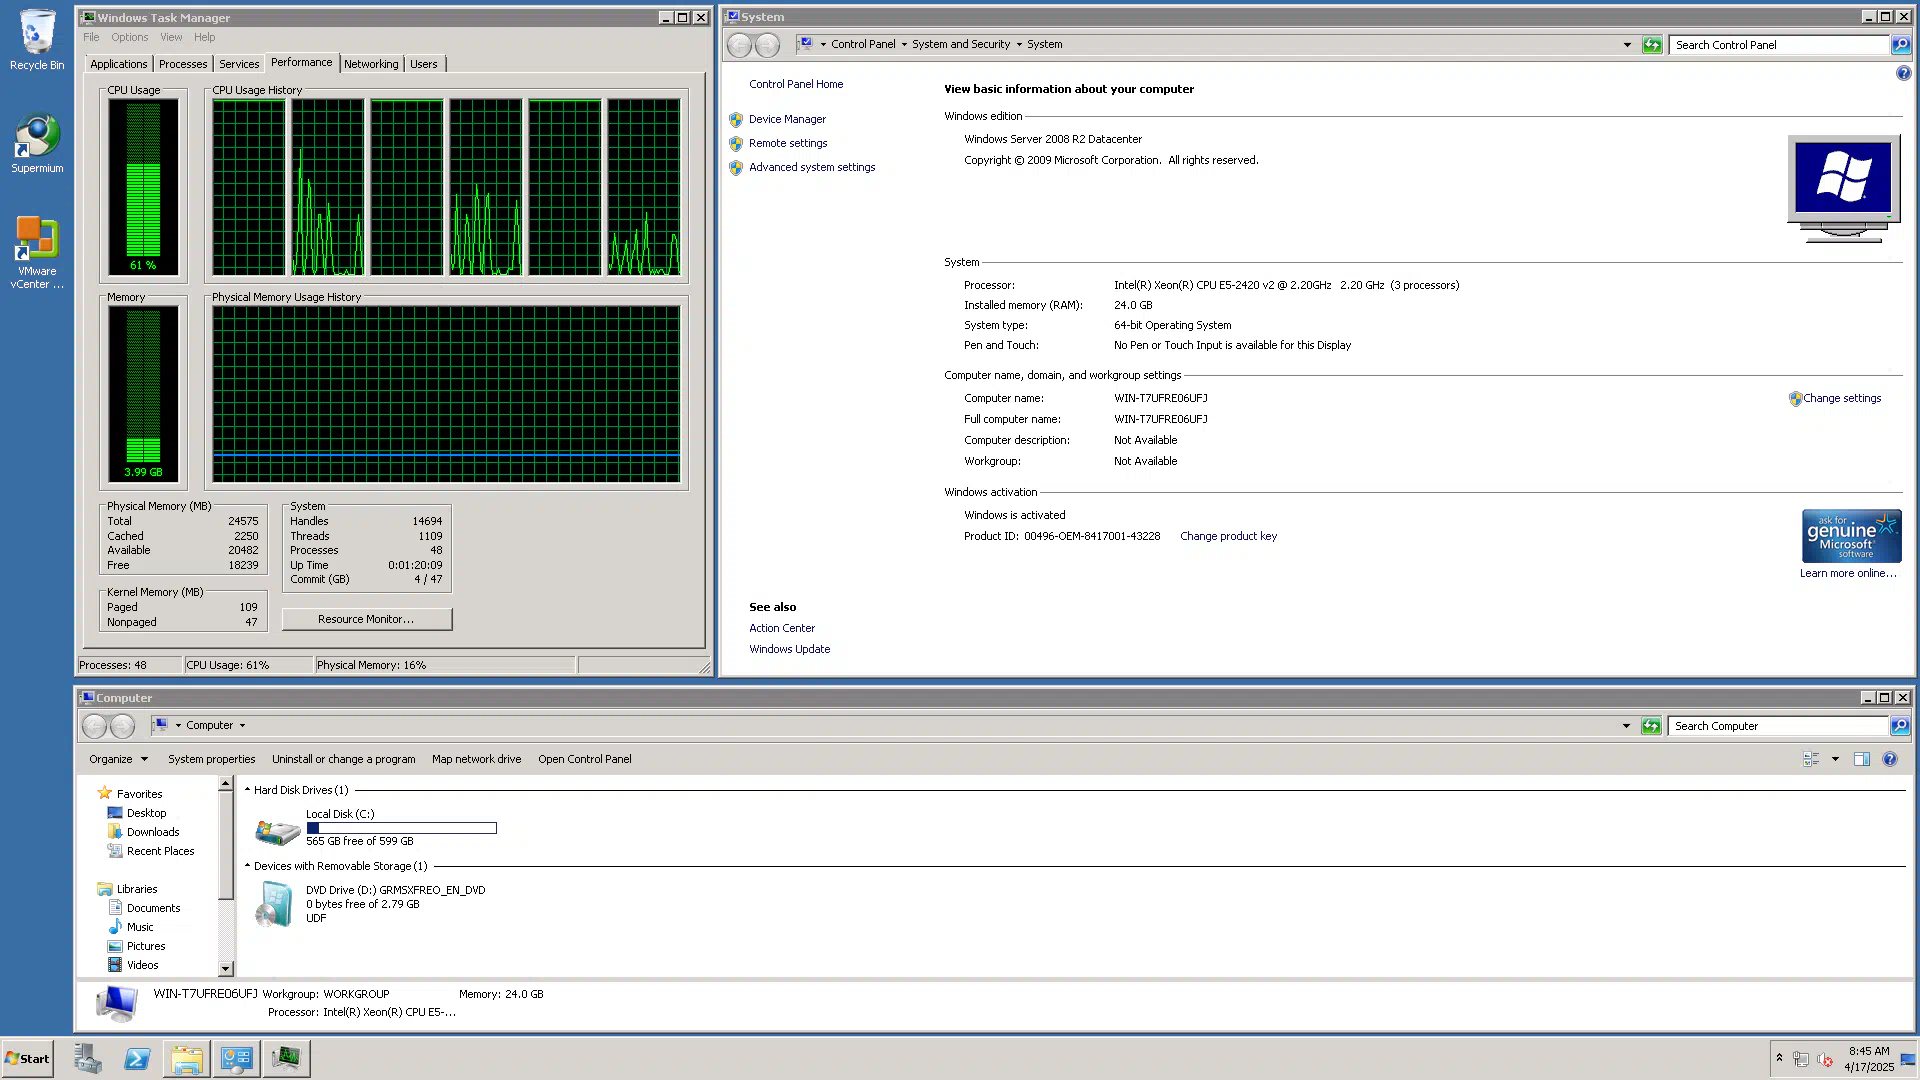The height and width of the screenshot is (1080, 1920).
Task: Toggle the preview pane icon
Action: [x=1861, y=759]
